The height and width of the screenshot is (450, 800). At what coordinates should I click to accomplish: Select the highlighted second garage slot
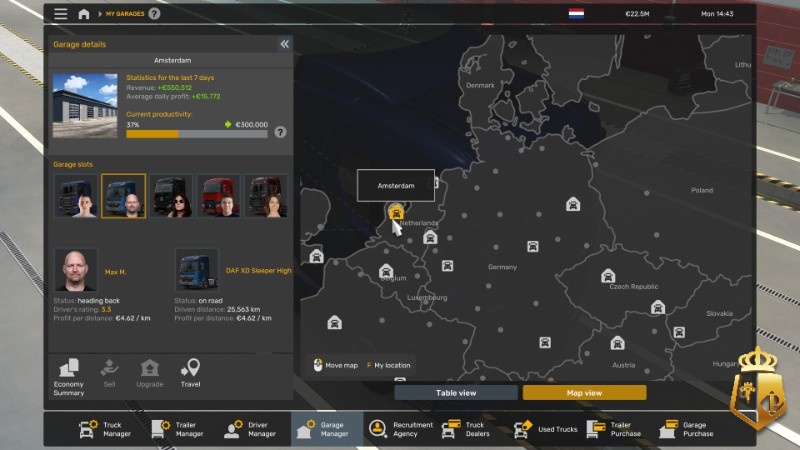point(123,196)
